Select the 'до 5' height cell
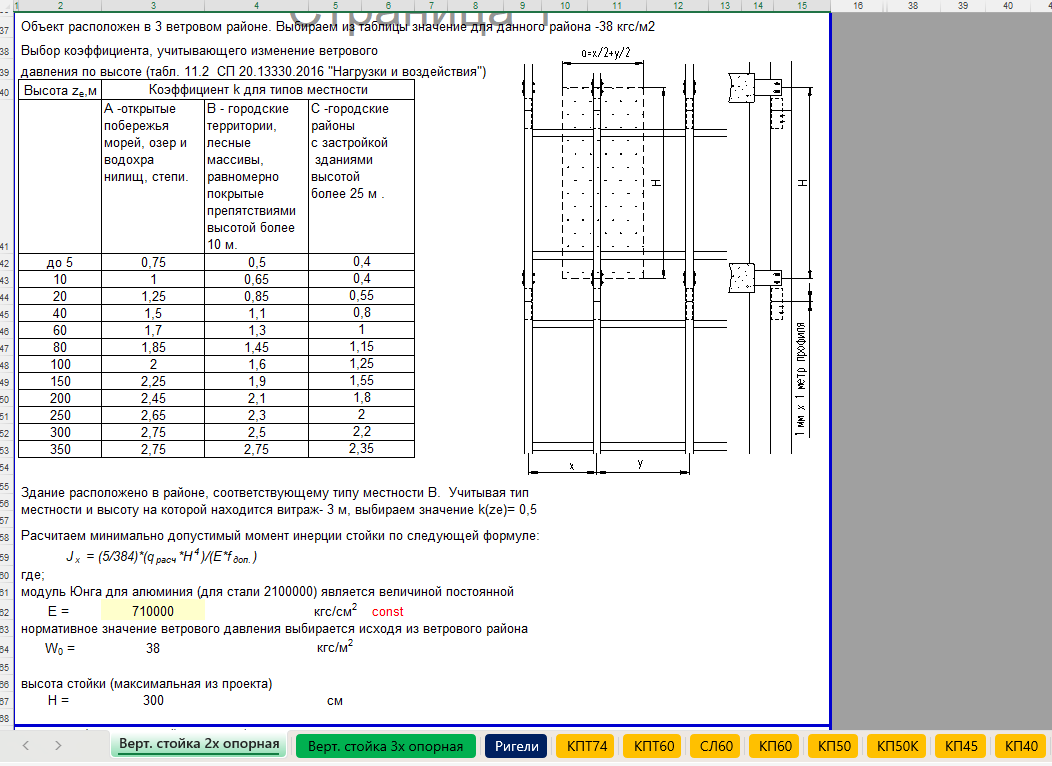Viewport: 1052px width, 766px height. (60, 262)
